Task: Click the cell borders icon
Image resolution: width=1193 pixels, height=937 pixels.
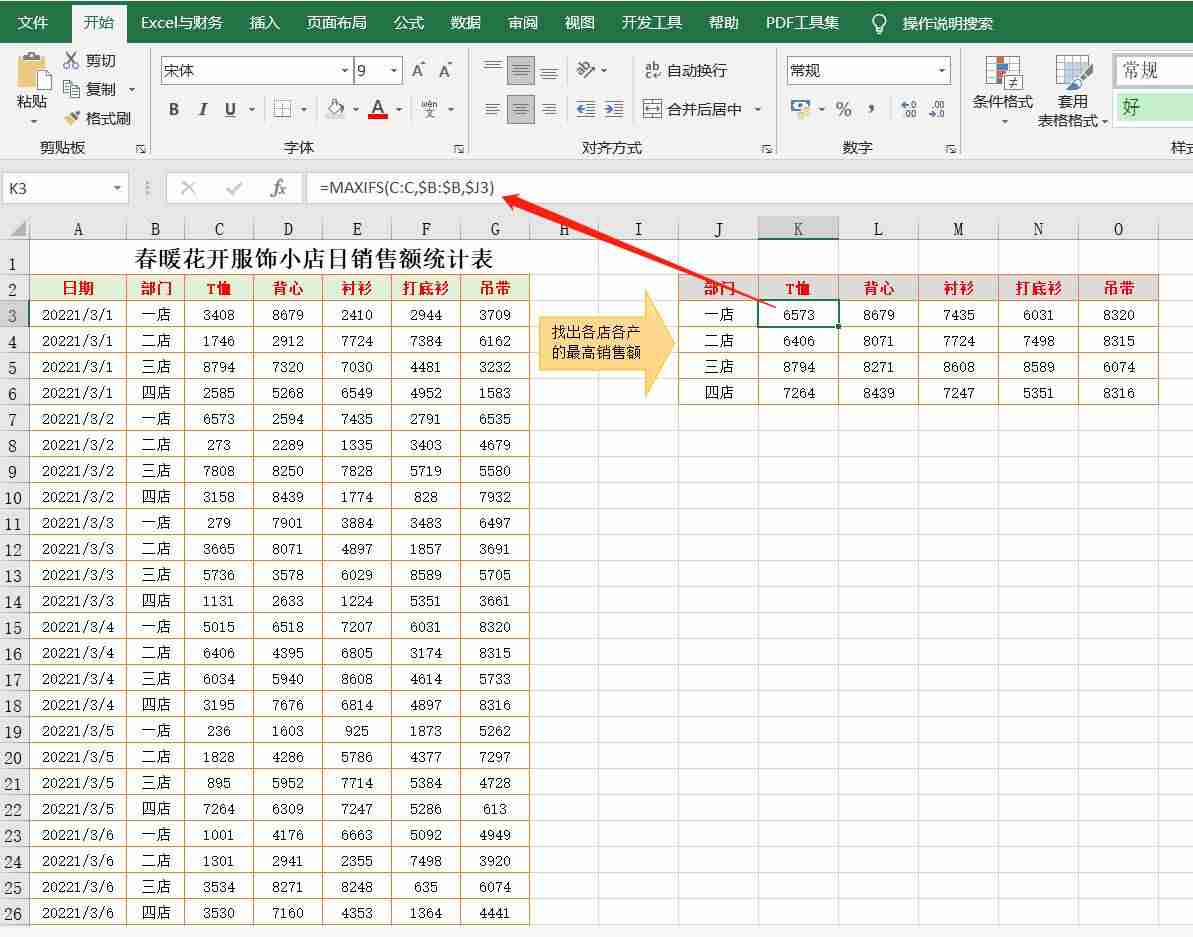Action: (x=282, y=110)
